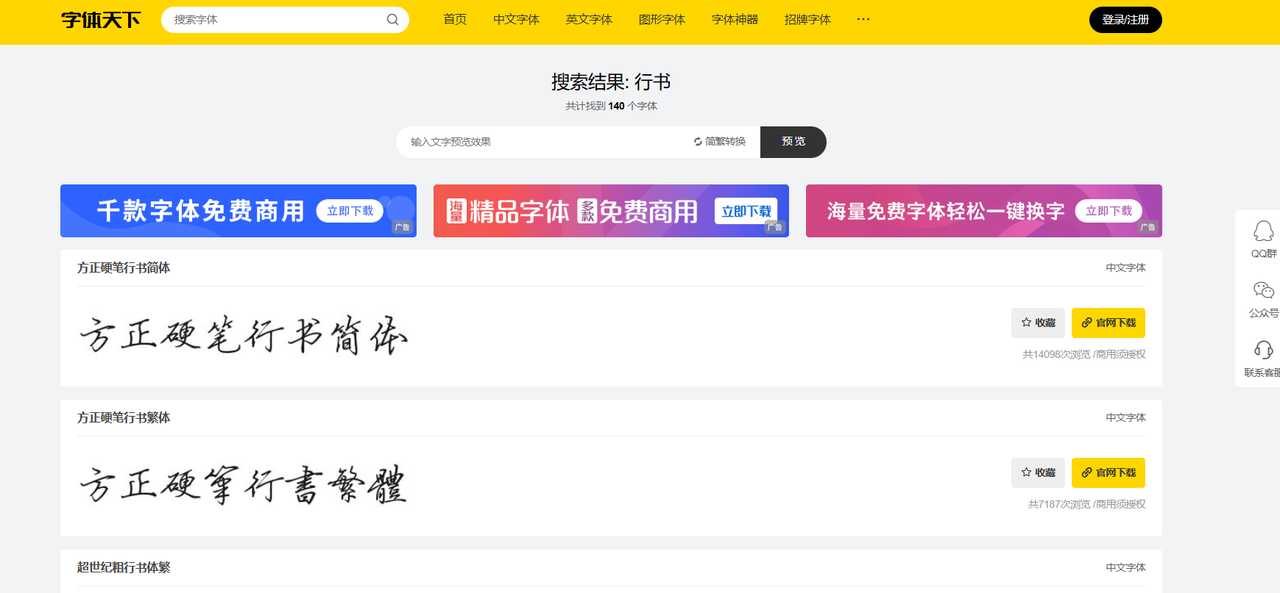Open the 超世纪粗行书体繁 font title link
Screen dimensions: 1280x593
(x=124, y=567)
